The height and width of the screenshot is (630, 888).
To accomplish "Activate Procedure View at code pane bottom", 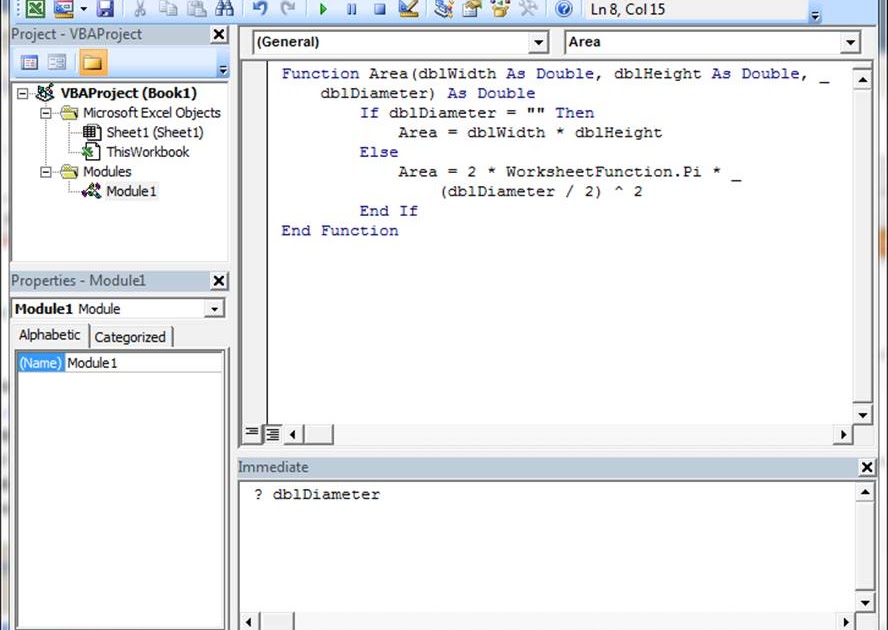I will 251,433.
